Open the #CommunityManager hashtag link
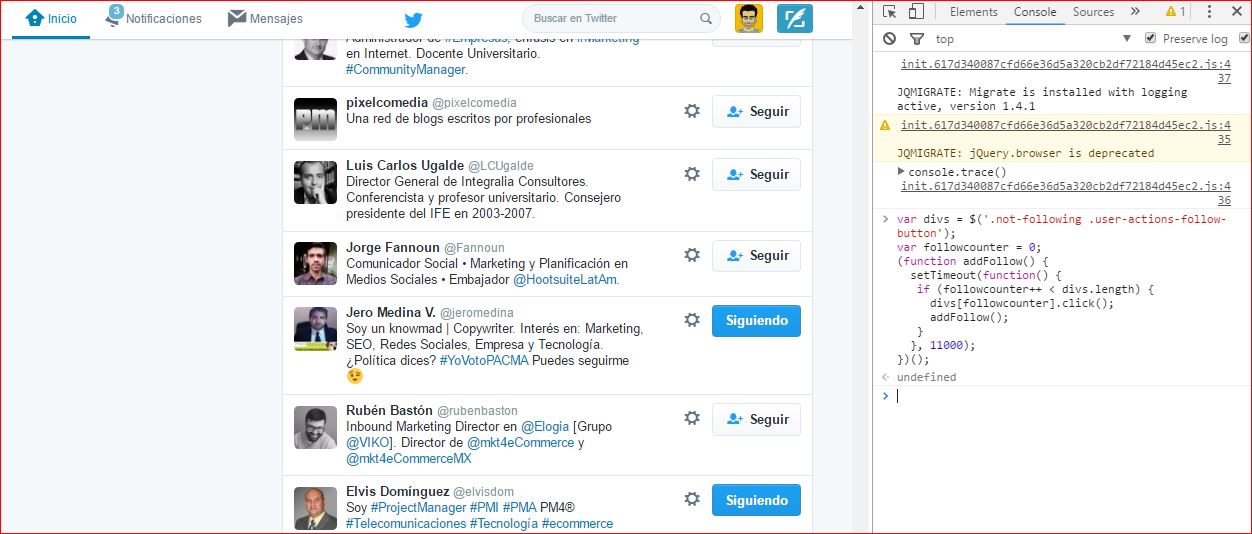The image size is (1252, 534). coord(406,70)
